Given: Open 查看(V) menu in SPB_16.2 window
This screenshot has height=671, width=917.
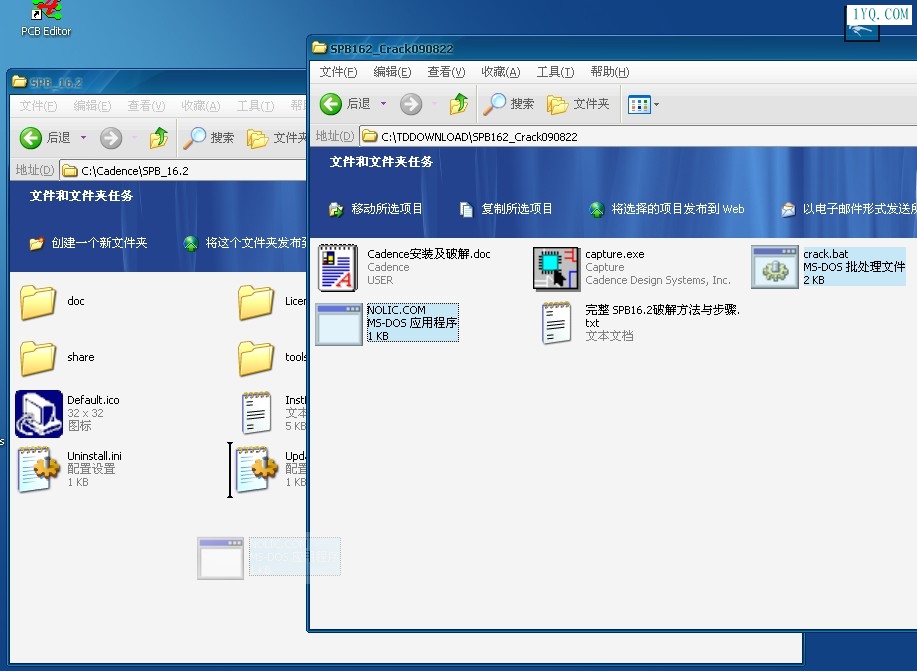Looking at the screenshot, I should pyautogui.click(x=146, y=106).
